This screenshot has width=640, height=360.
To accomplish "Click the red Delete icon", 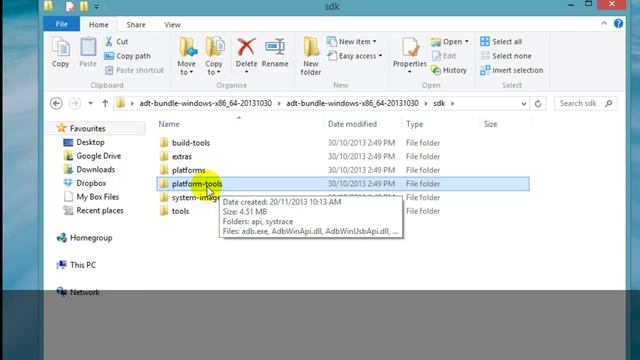I will point(246,48).
